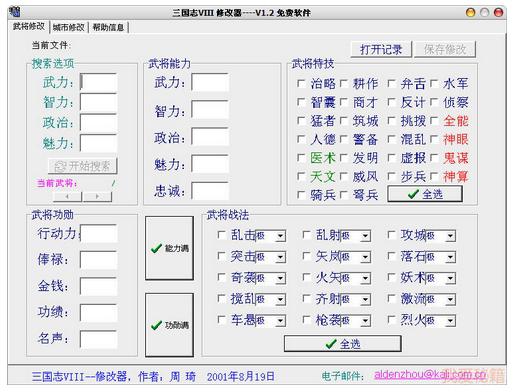Viewport: 513px width, 392px height.
Task: Click the 魅力 ability input field
Action: (x=210, y=164)
